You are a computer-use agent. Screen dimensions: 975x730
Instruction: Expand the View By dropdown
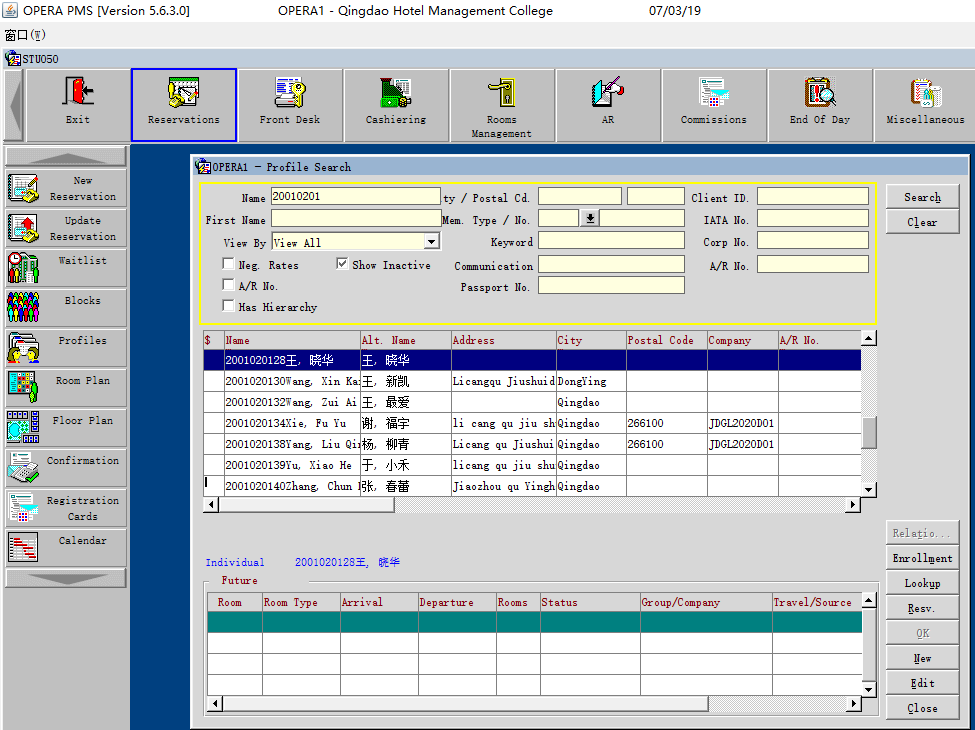(431, 242)
